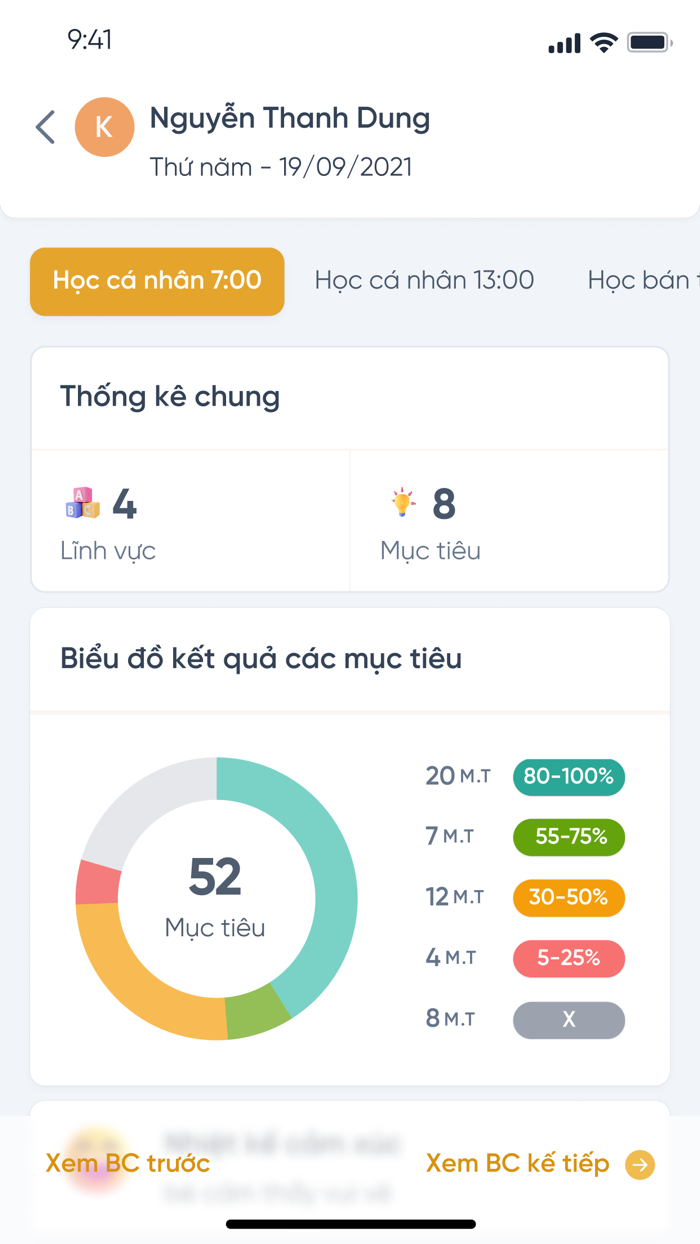The width and height of the screenshot is (700, 1244).
Task: Tap the orange arrow next to Xem BC kế tiếp
Action: point(637,1163)
